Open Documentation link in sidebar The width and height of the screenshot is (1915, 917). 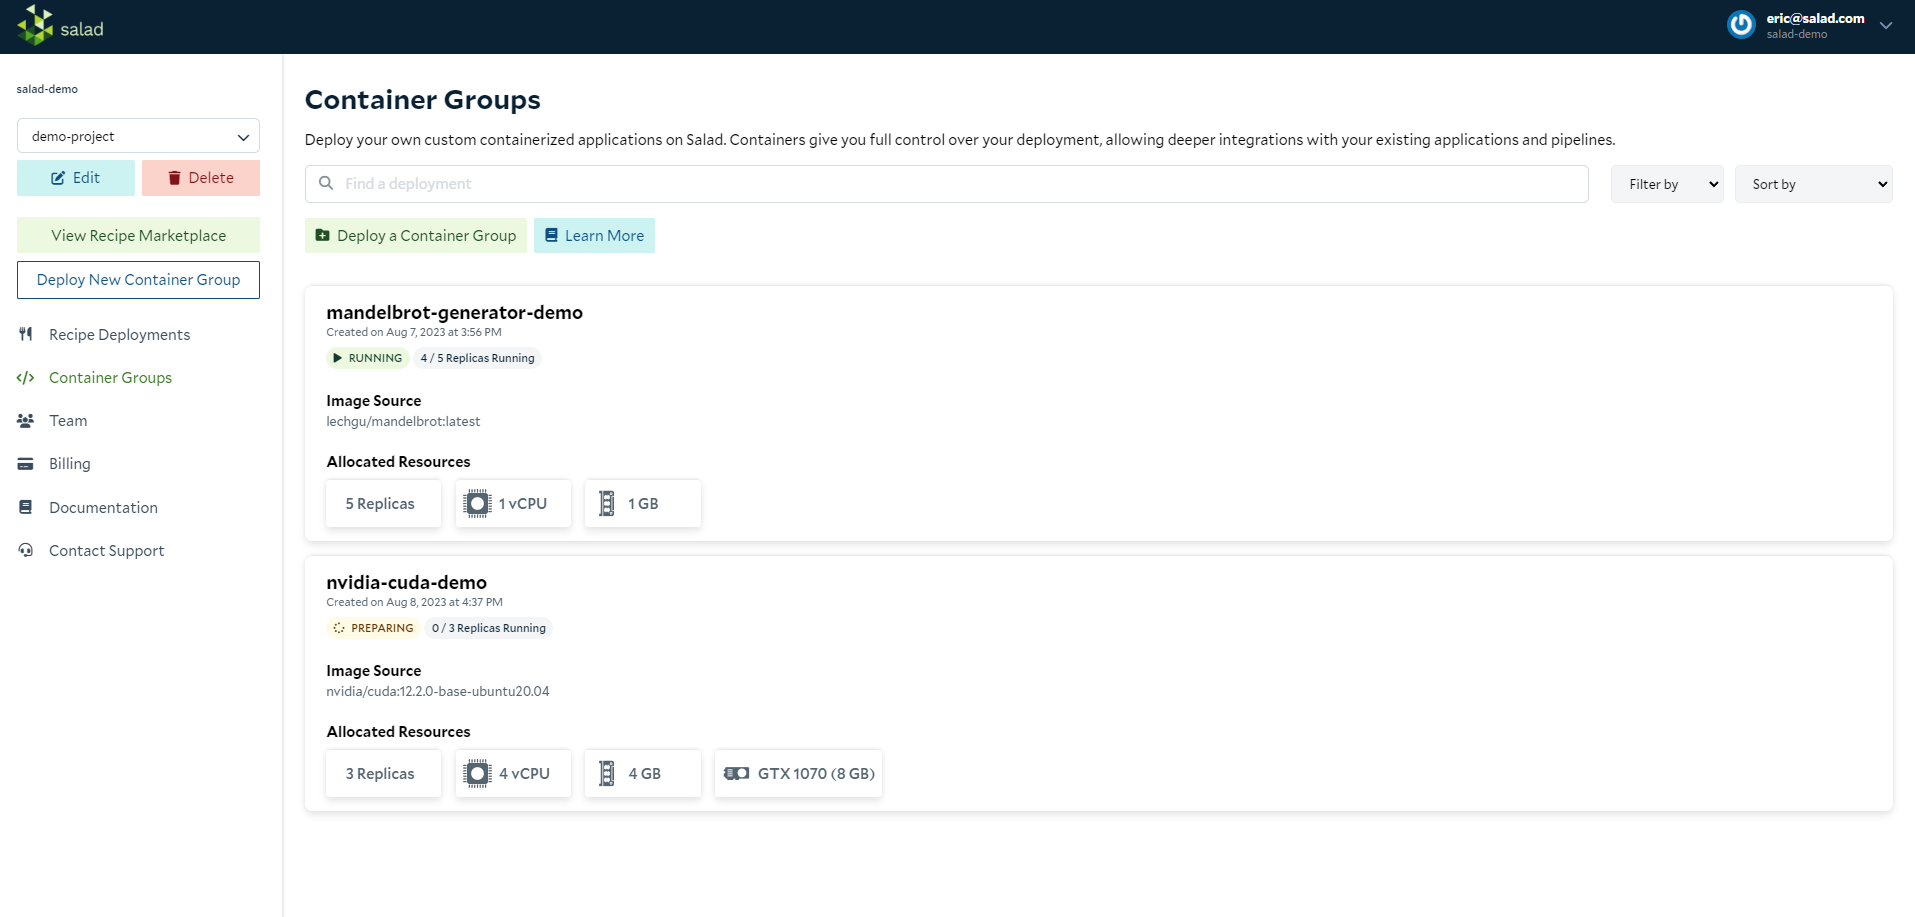[x=103, y=508]
